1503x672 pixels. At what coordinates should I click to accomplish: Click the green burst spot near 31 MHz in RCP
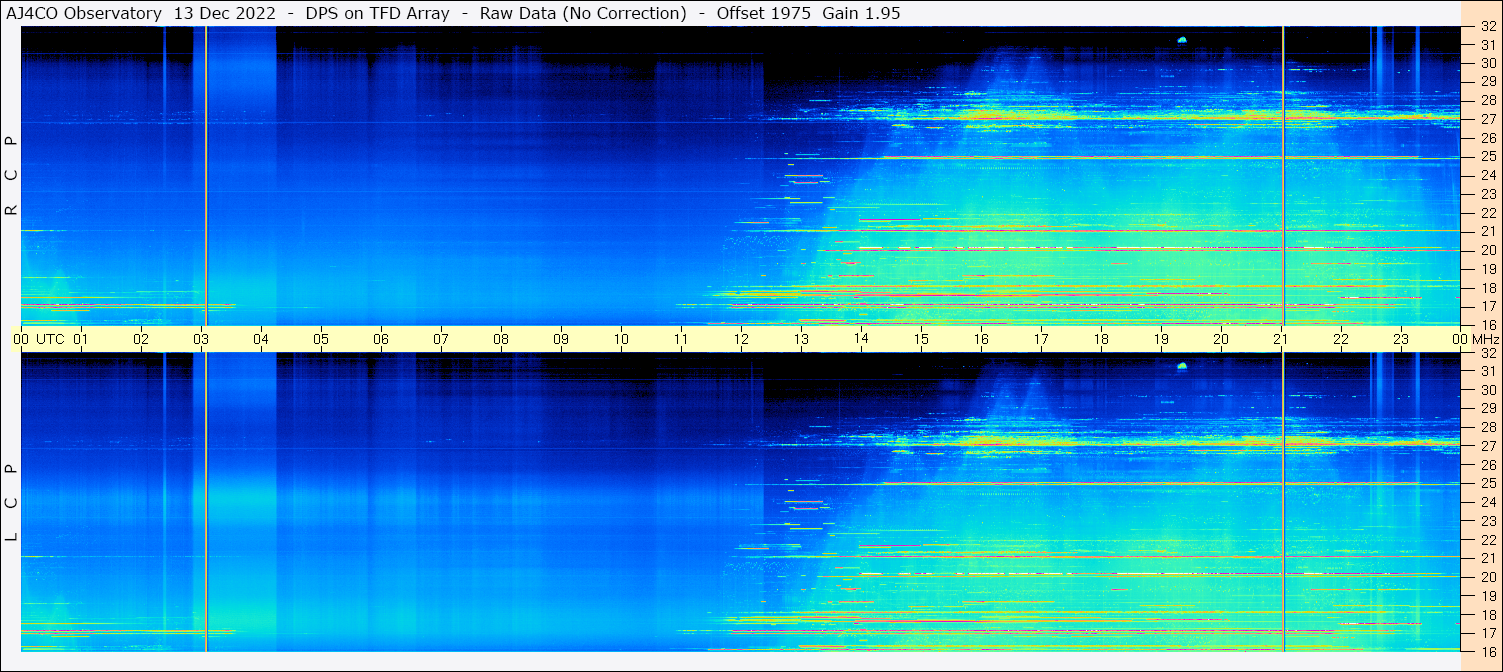click(1182, 40)
